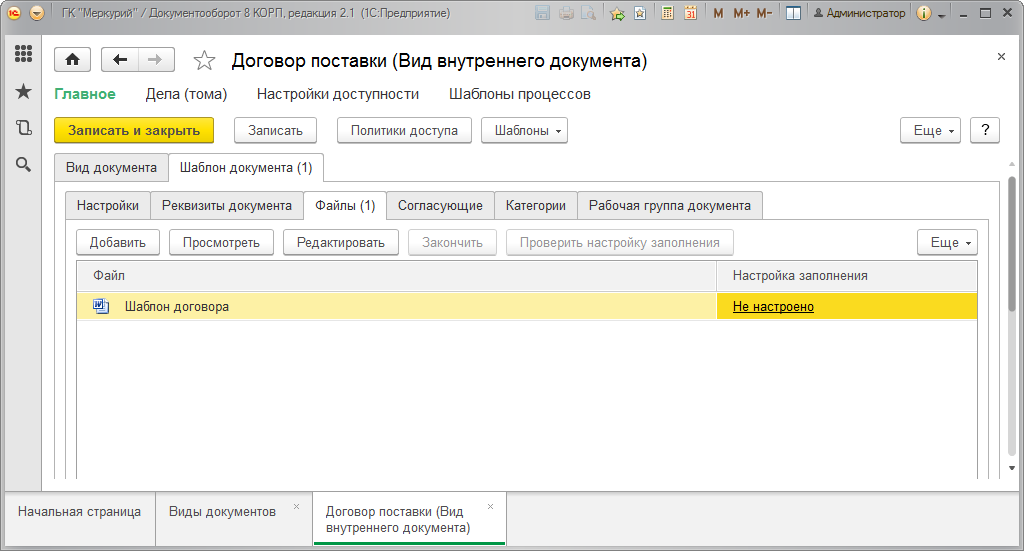
Task: Open Шаблоны процессов section
Action: pyautogui.click(x=520, y=94)
